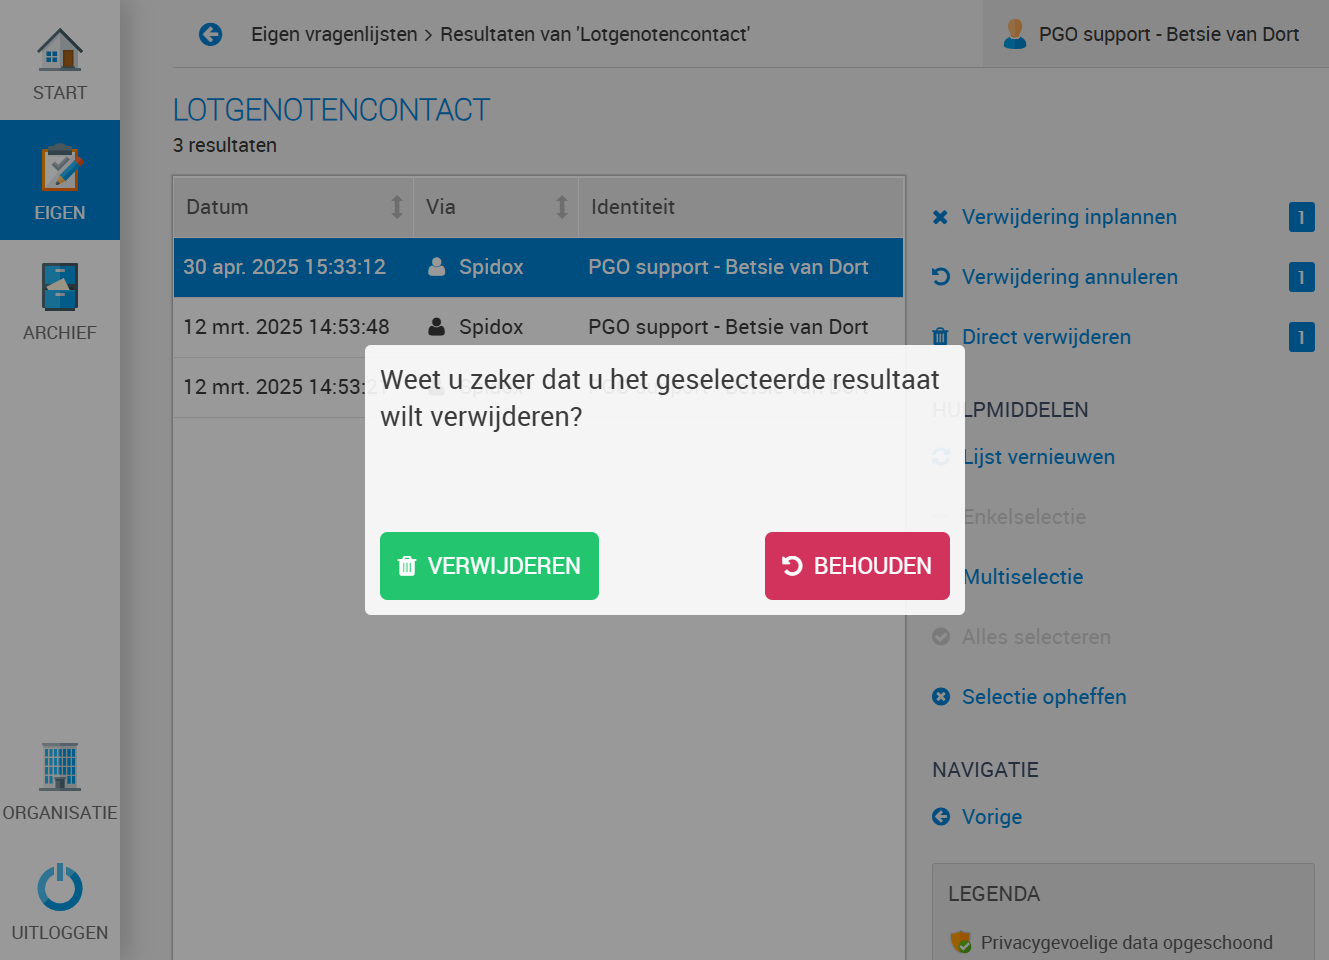This screenshot has width=1329, height=960.
Task: Click the shield icon in the LEGENDA box
Action: 961,942
